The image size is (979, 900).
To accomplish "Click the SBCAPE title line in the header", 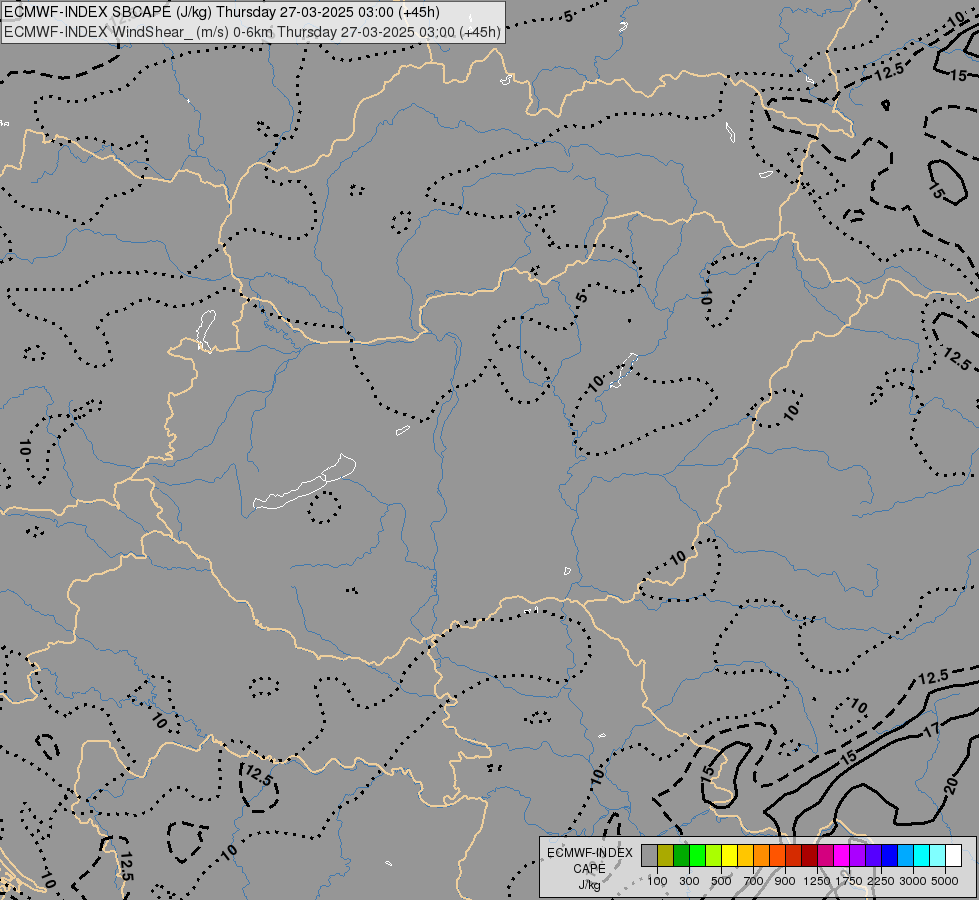I will pos(222,12).
